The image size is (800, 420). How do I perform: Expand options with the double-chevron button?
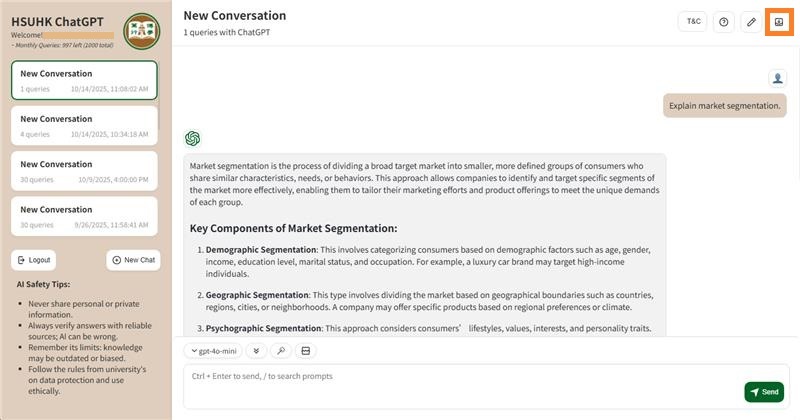(257, 351)
